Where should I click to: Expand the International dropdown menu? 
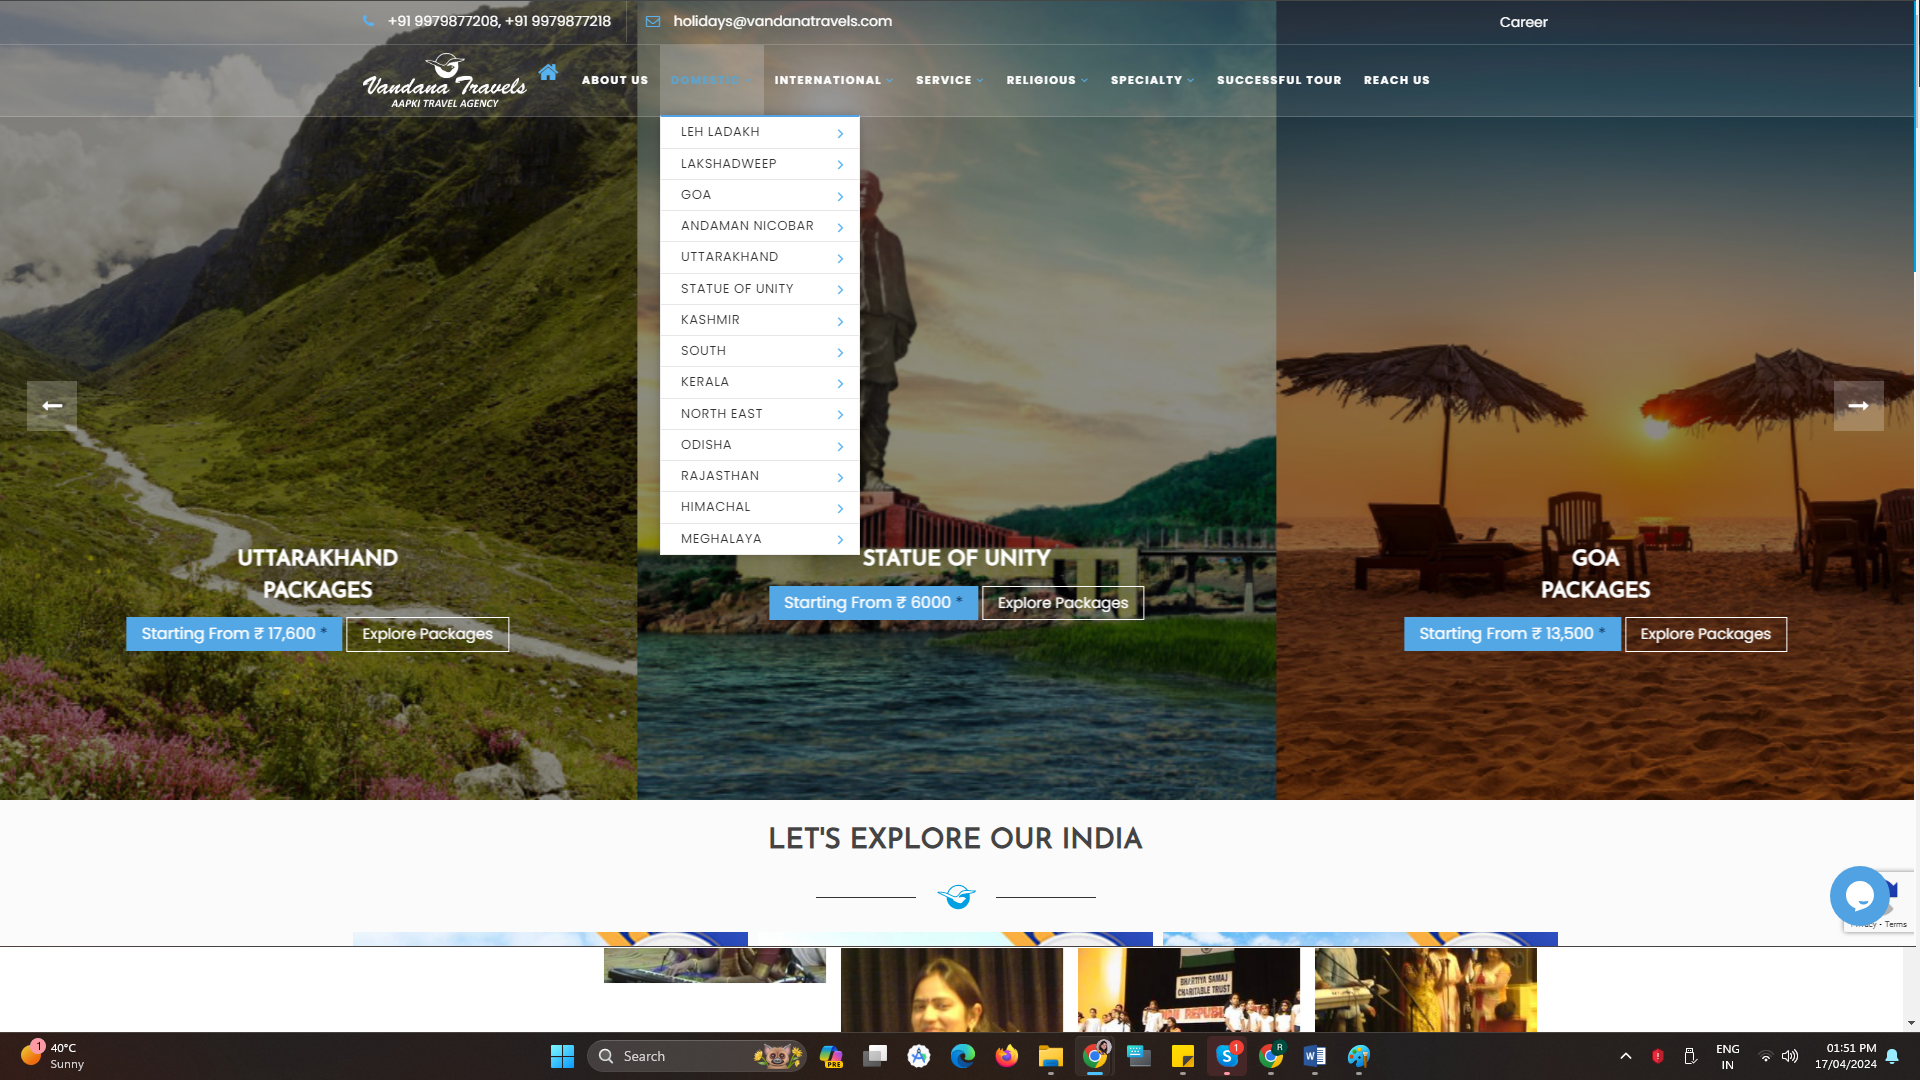[x=833, y=80]
